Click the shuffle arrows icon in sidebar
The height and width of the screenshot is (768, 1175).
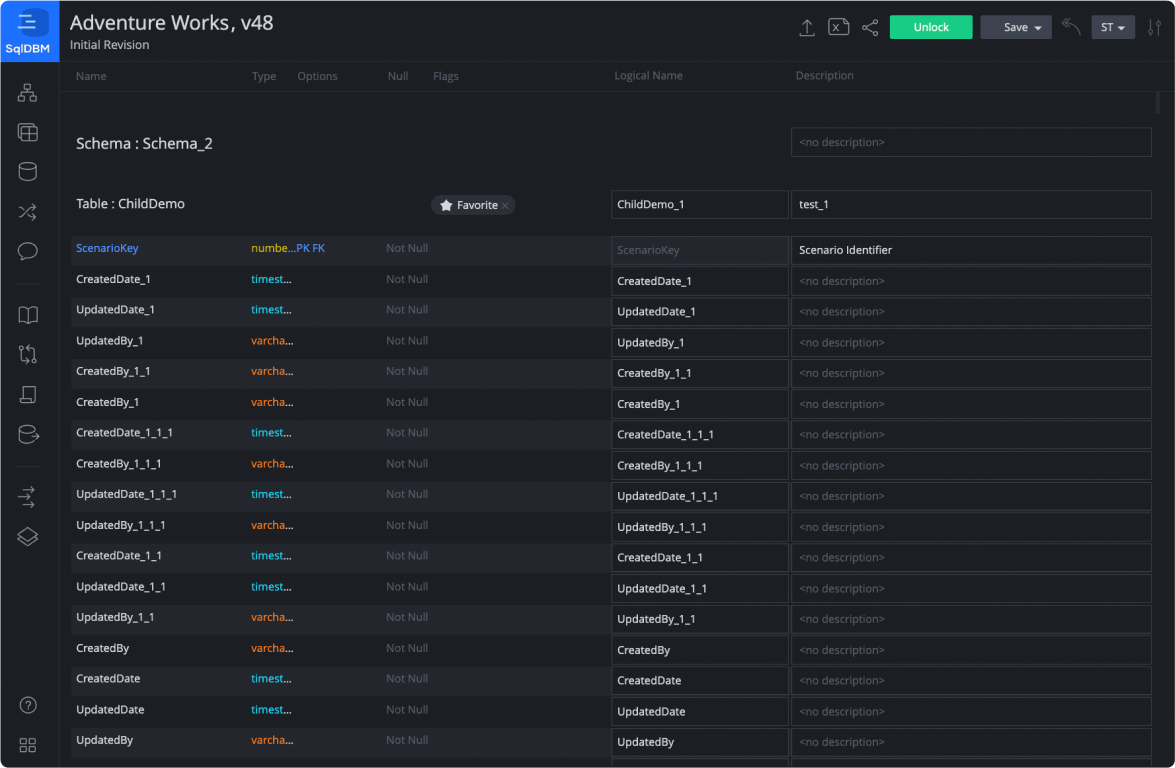28,212
